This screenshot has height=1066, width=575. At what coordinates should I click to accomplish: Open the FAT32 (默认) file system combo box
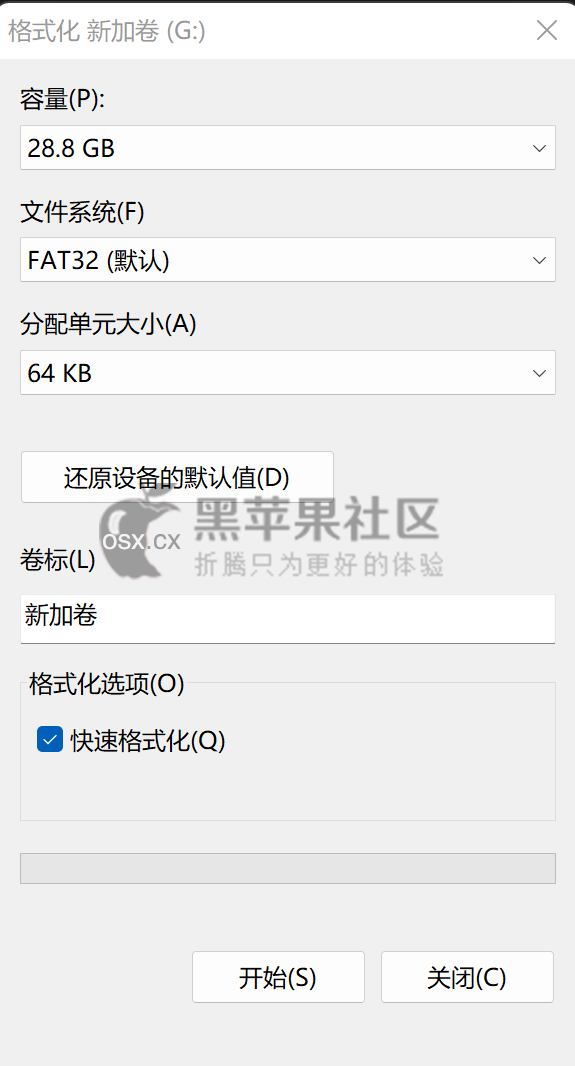pos(288,260)
